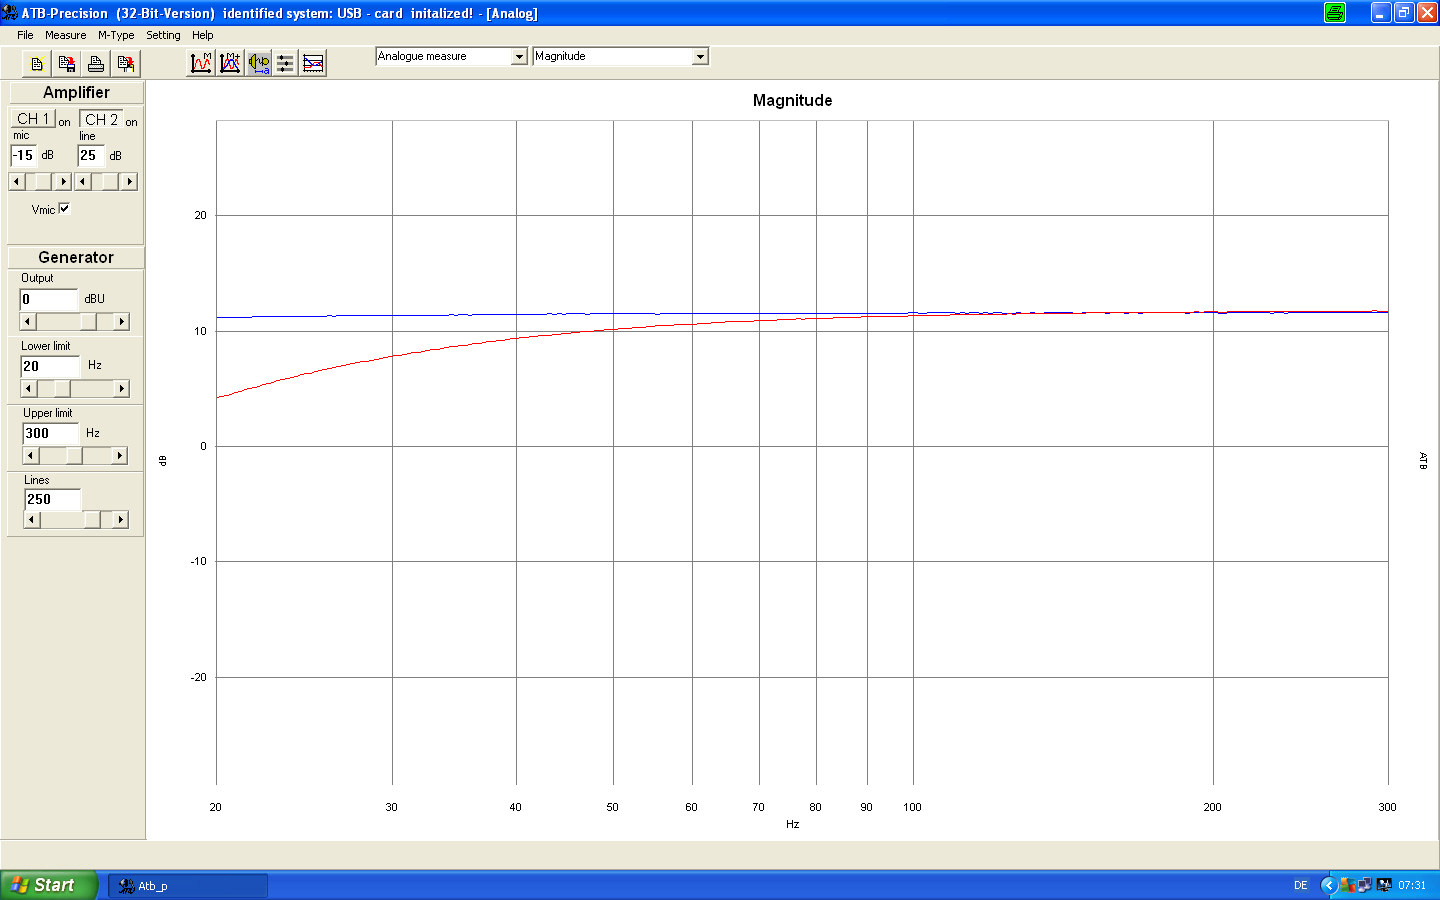Click the AVG antivirus tray icon
1440x900 pixels.
(1348, 885)
